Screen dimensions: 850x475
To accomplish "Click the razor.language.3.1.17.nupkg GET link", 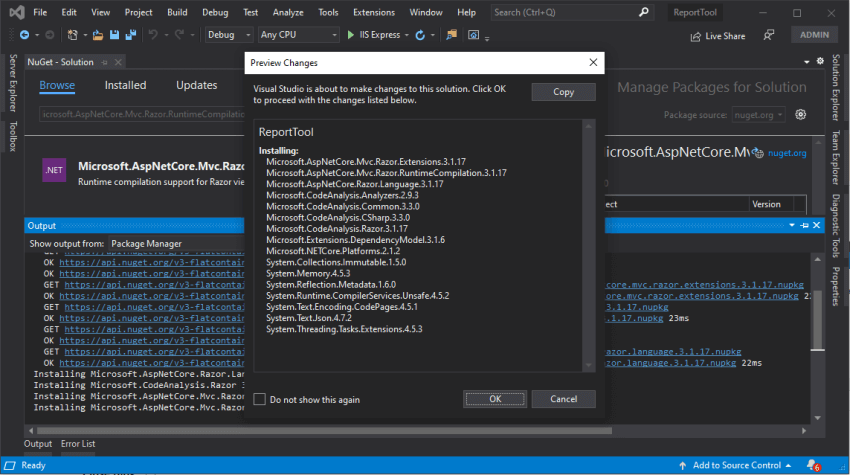I will pos(673,352).
